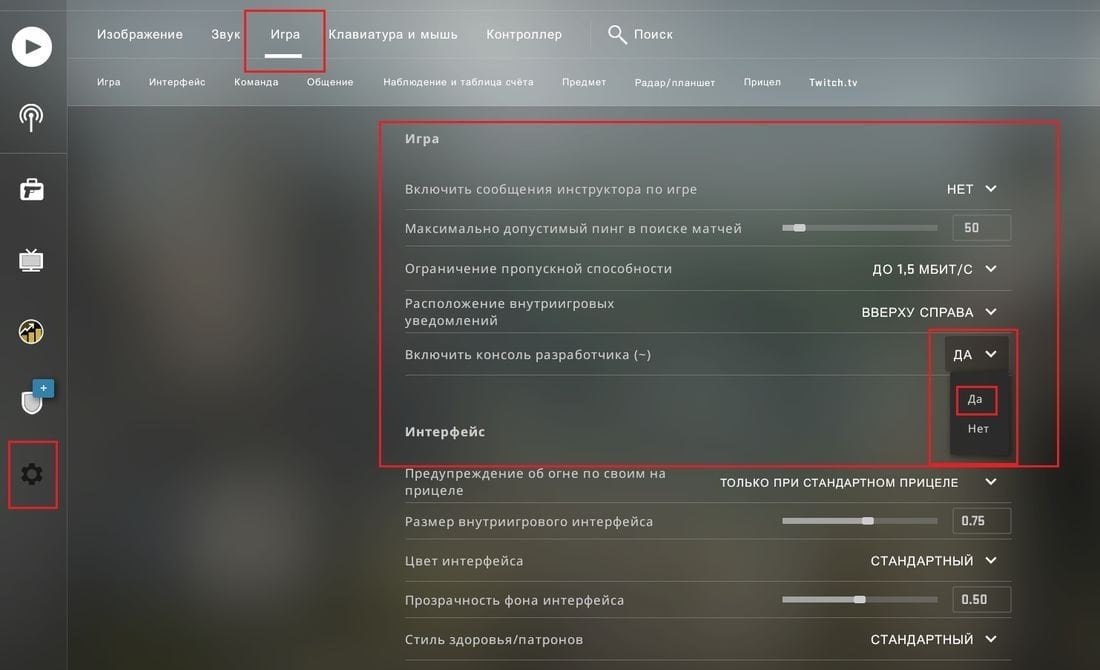Click the HUD size value field 0.75

[x=981, y=521]
